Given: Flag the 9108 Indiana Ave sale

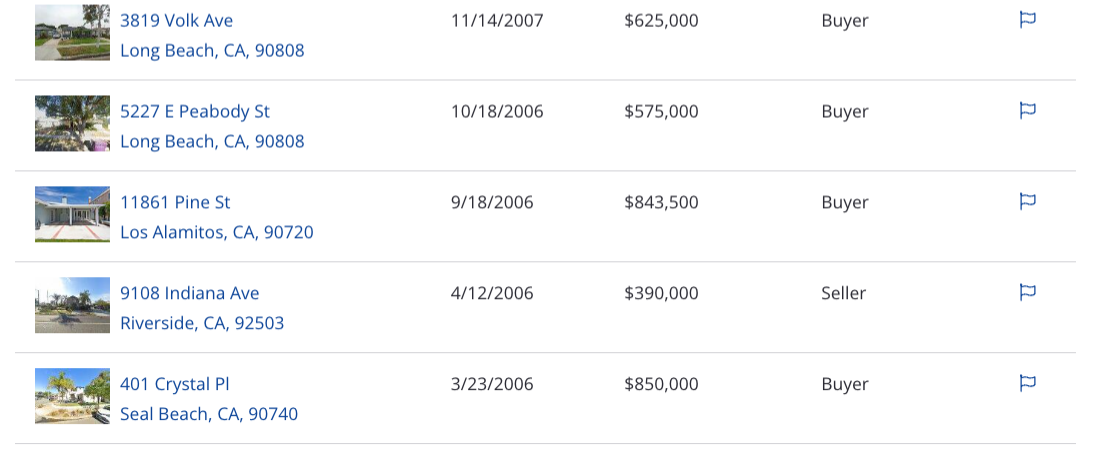Looking at the screenshot, I should (1027, 292).
